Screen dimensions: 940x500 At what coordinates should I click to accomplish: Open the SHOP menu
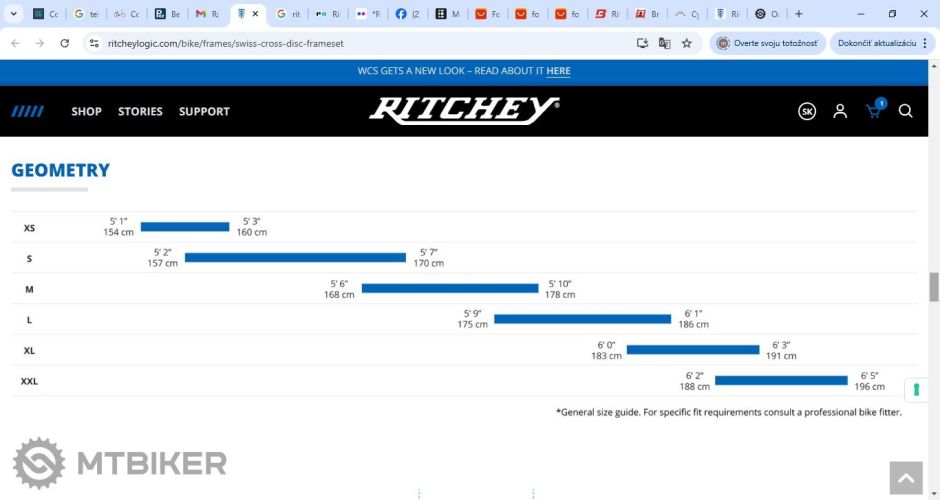coord(86,111)
